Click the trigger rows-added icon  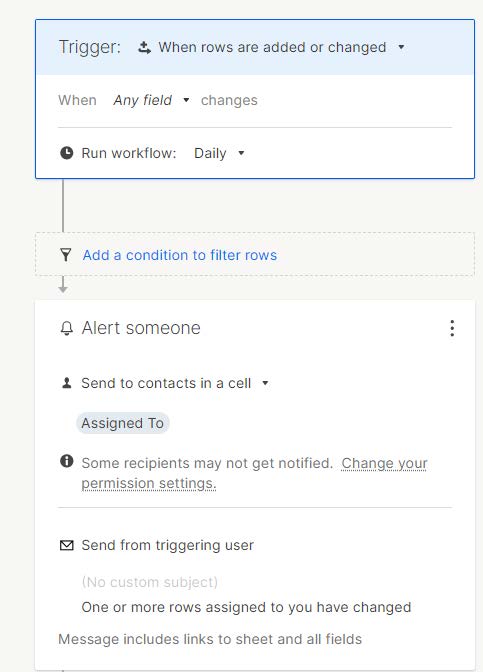point(144,48)
